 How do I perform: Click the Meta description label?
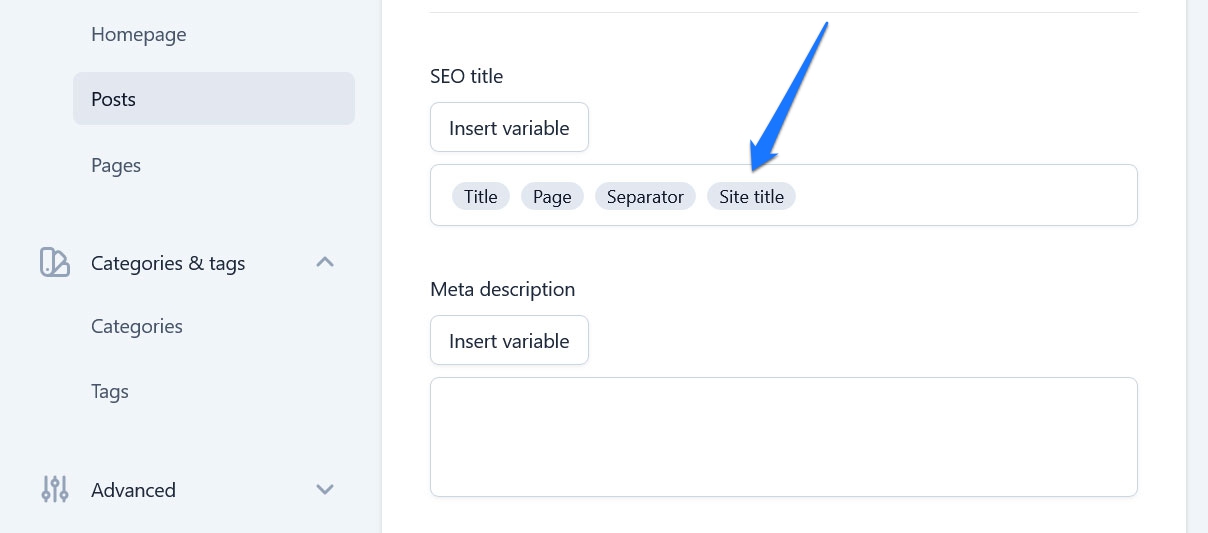(x=502, y=290)
